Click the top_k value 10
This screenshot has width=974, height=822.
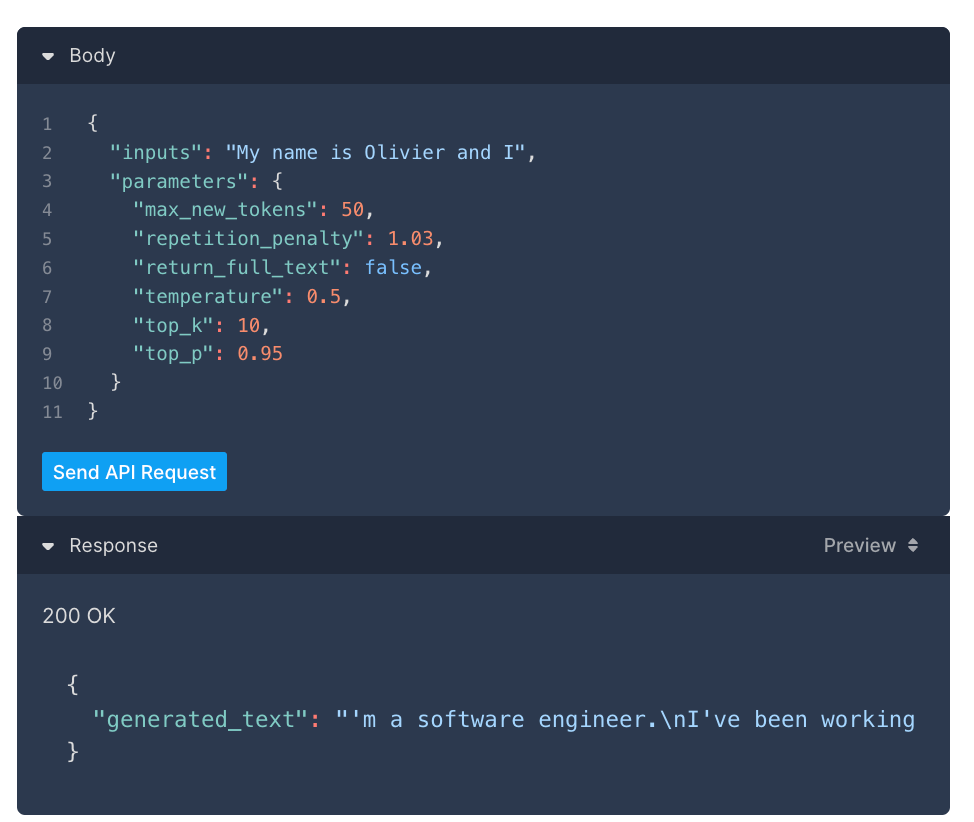(248, 325)
